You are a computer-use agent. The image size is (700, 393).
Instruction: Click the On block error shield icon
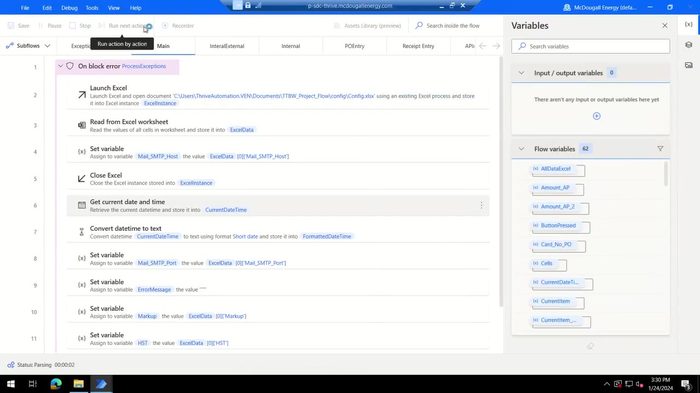70,66
